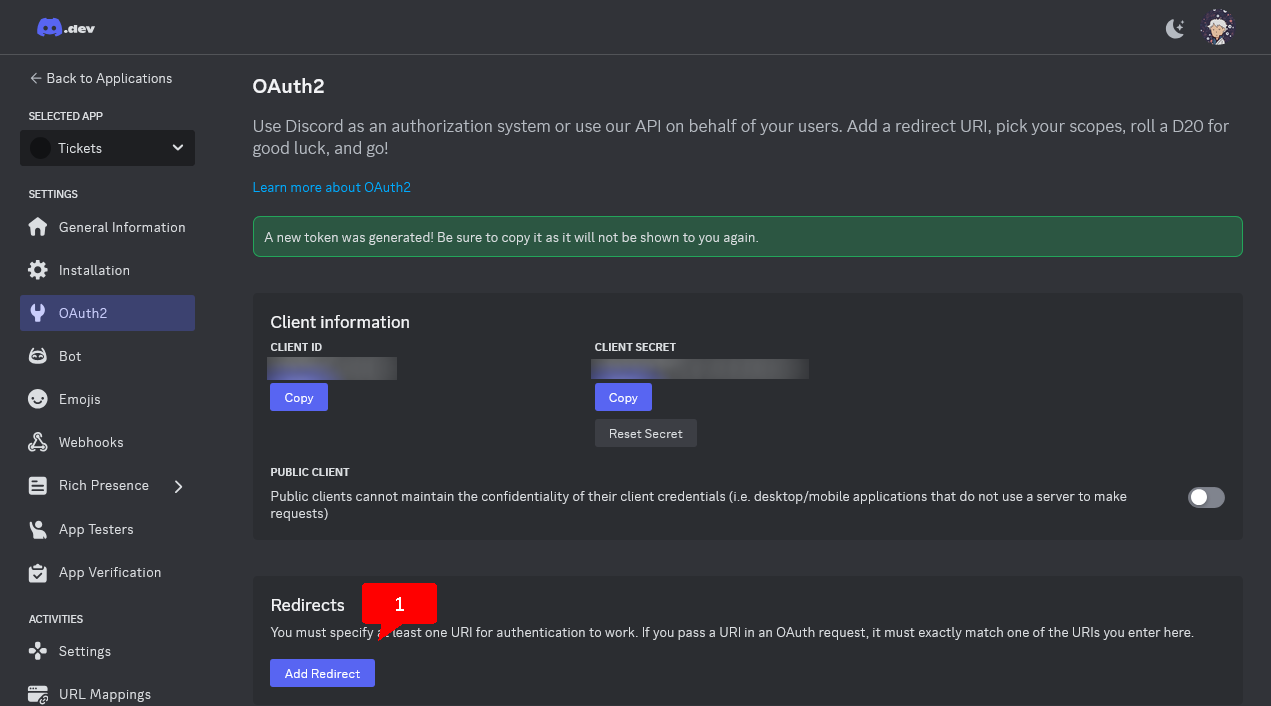Screen dimensions: 1271x706
Task: Open General Information via its house icon
Action: point(36,227)
